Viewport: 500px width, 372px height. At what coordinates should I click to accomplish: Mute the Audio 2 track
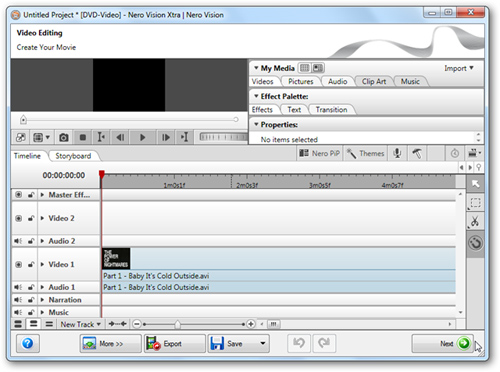click(x=18, y=241)
